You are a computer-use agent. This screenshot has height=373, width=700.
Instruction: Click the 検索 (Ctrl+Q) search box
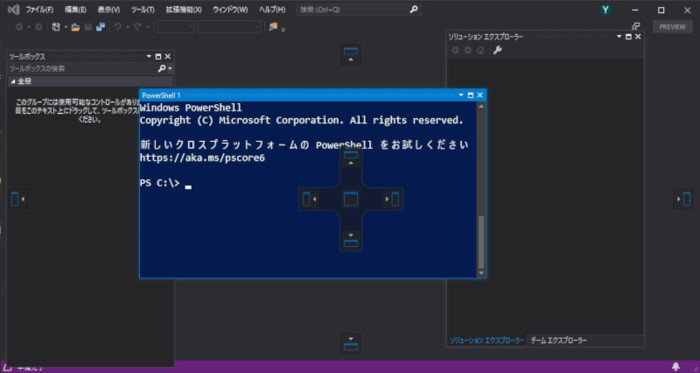click(359, 10)
